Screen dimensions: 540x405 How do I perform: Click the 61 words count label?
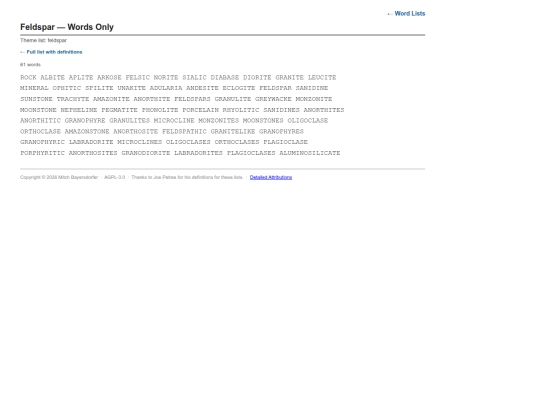30,65
